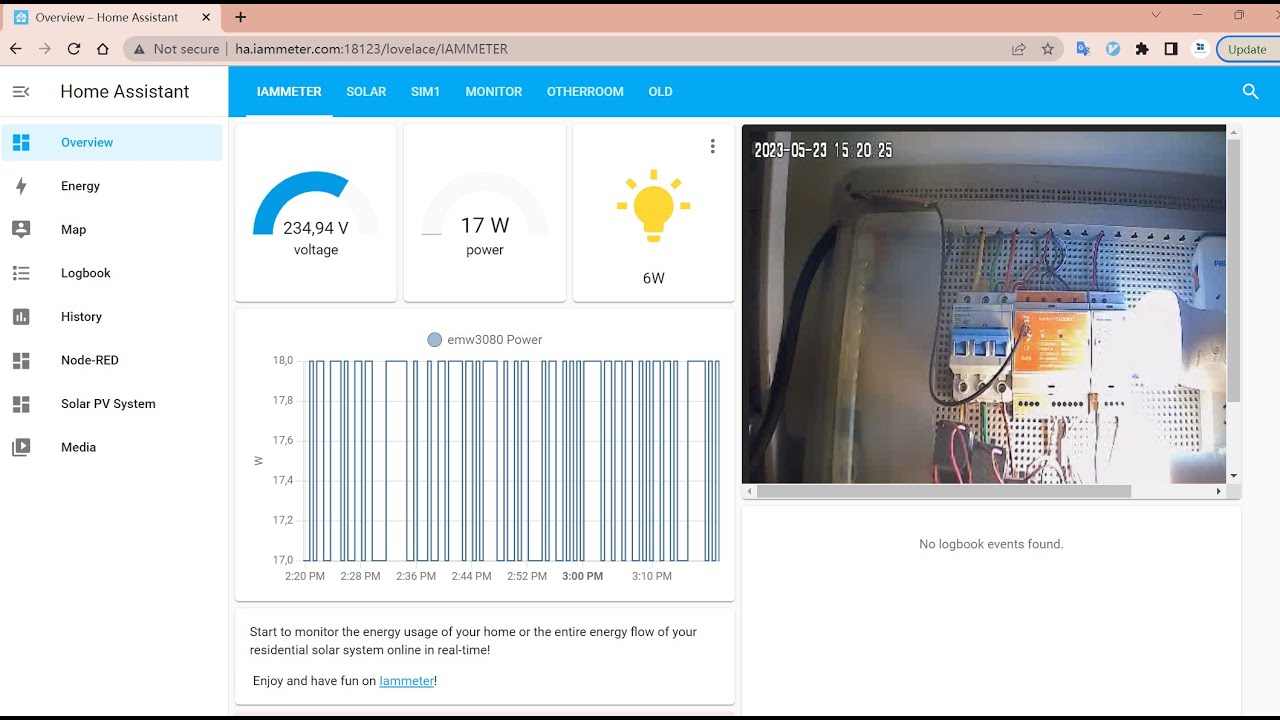Open Energy via lightning bolt icon
The height and width of the screenshot is (720, 1280).
pos(21,186)
